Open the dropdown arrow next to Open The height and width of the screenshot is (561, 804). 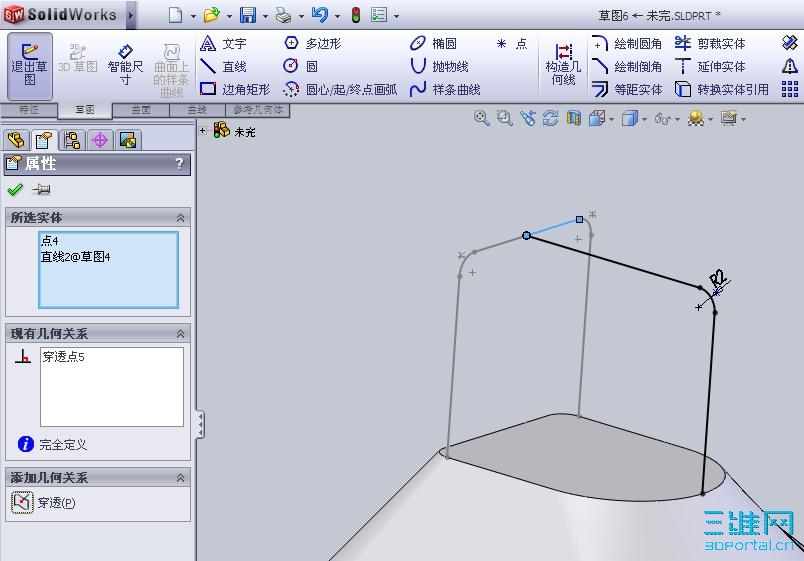click(229, 16)
